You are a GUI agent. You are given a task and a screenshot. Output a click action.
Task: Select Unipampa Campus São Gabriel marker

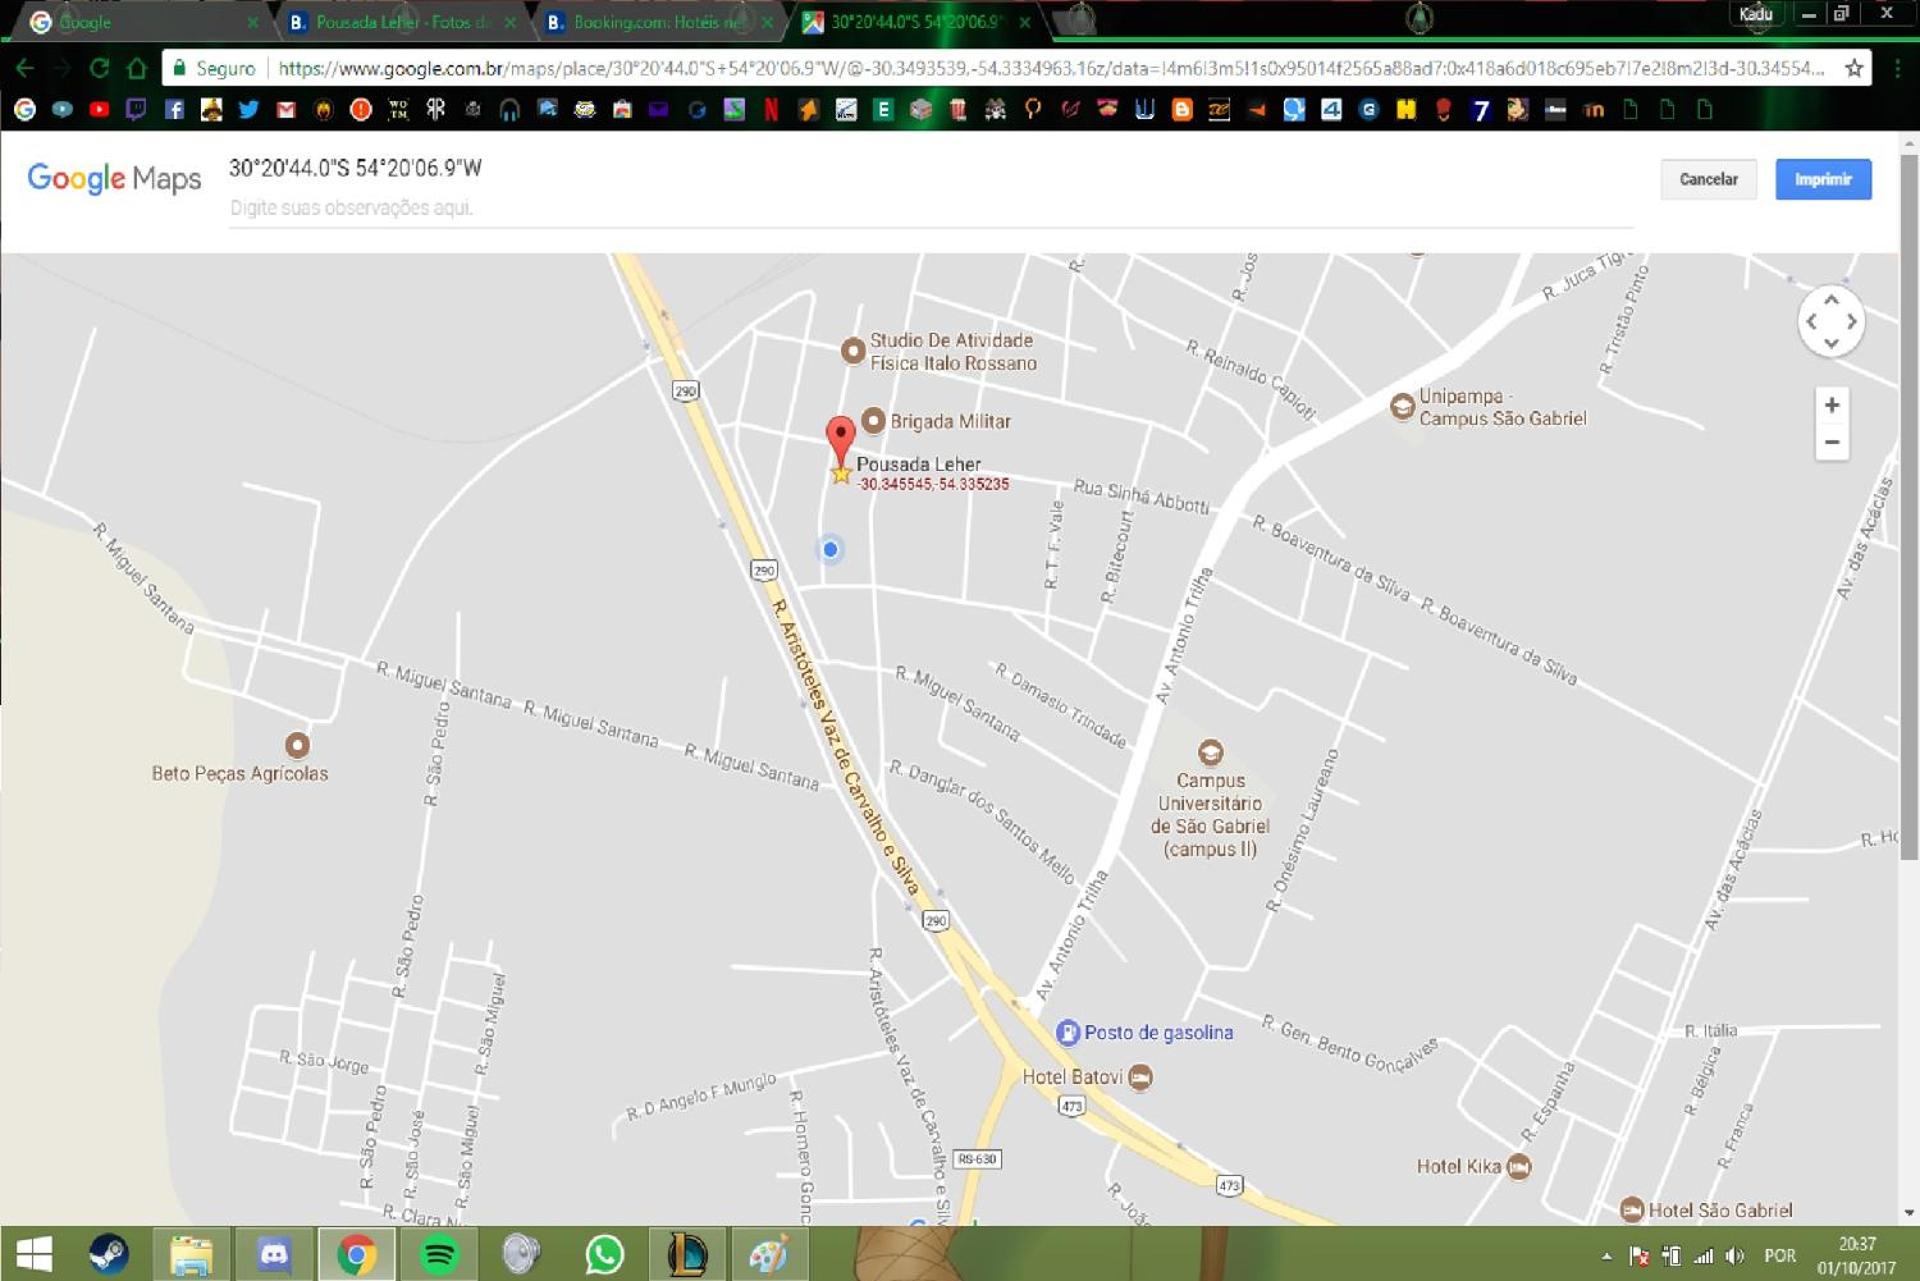(1402, 406)
